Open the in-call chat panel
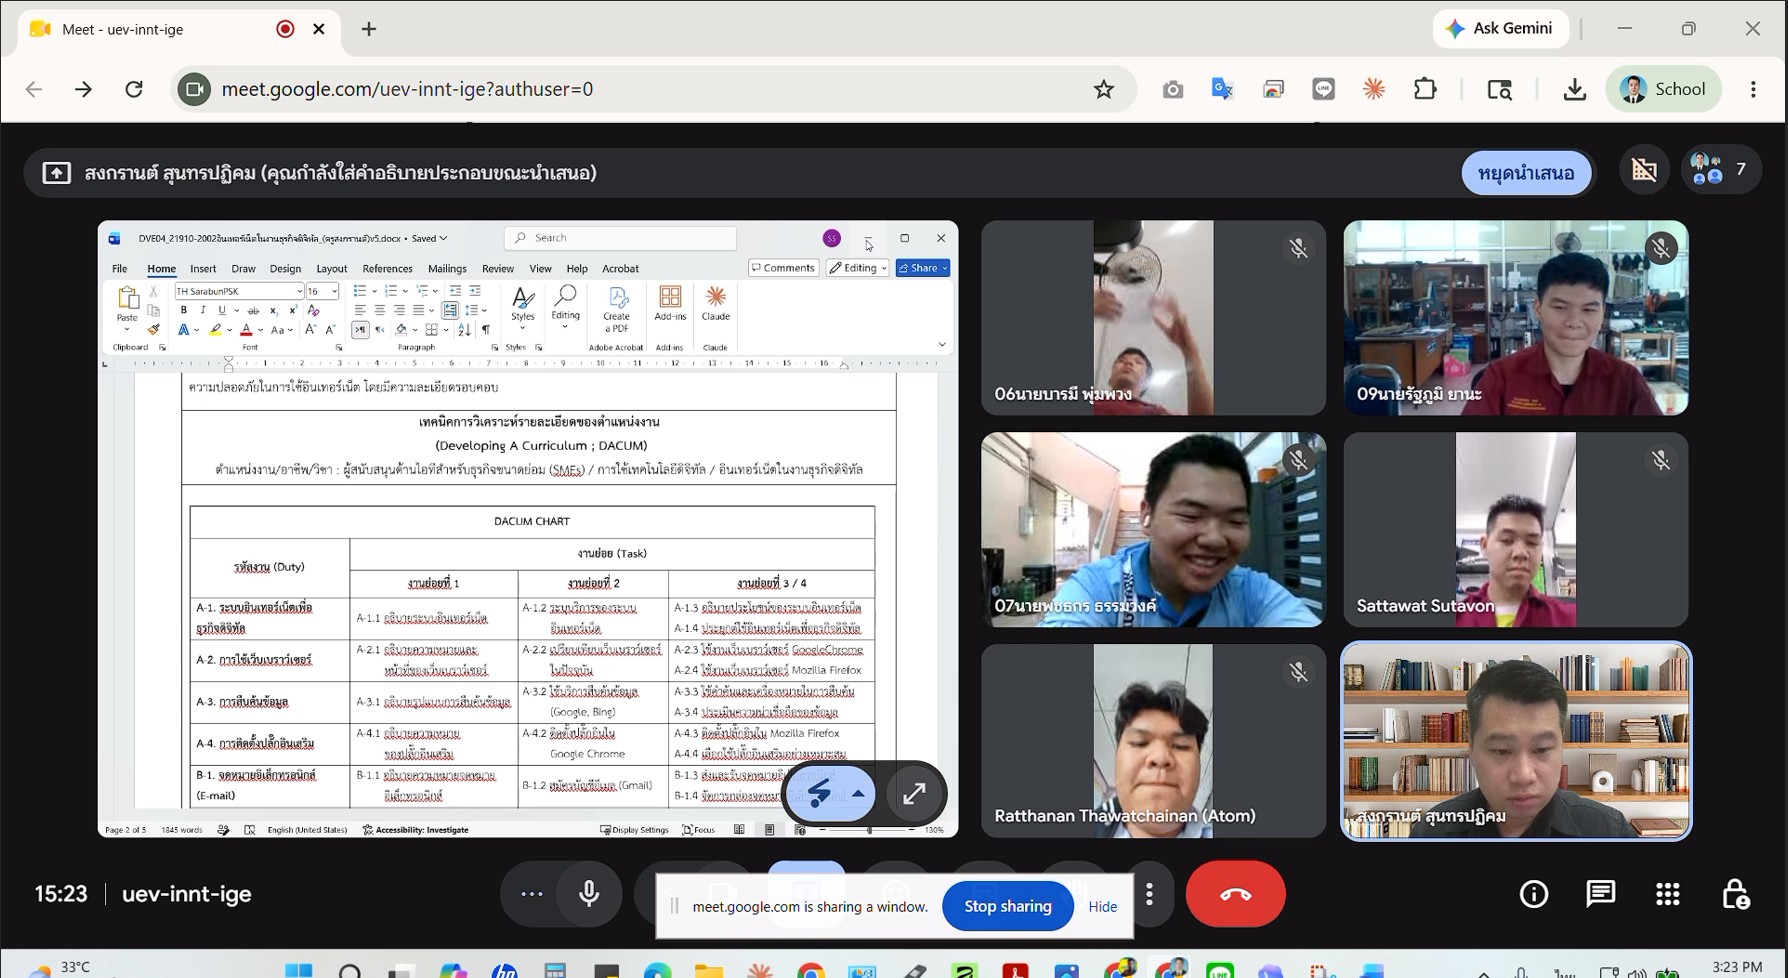The image size is (1788, 978). pyautogui.click(x=1600, y=894)
